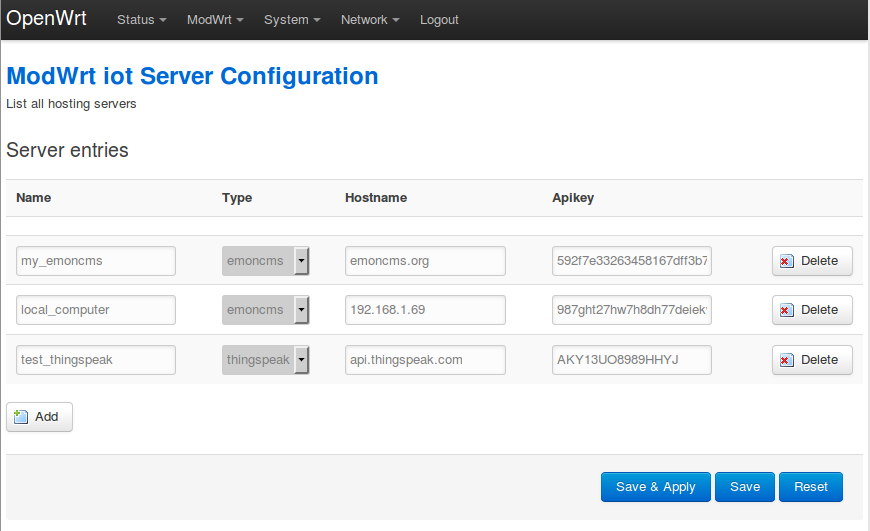Click the Type column header
Screen dimensions: 870x531
pos(237,198)
